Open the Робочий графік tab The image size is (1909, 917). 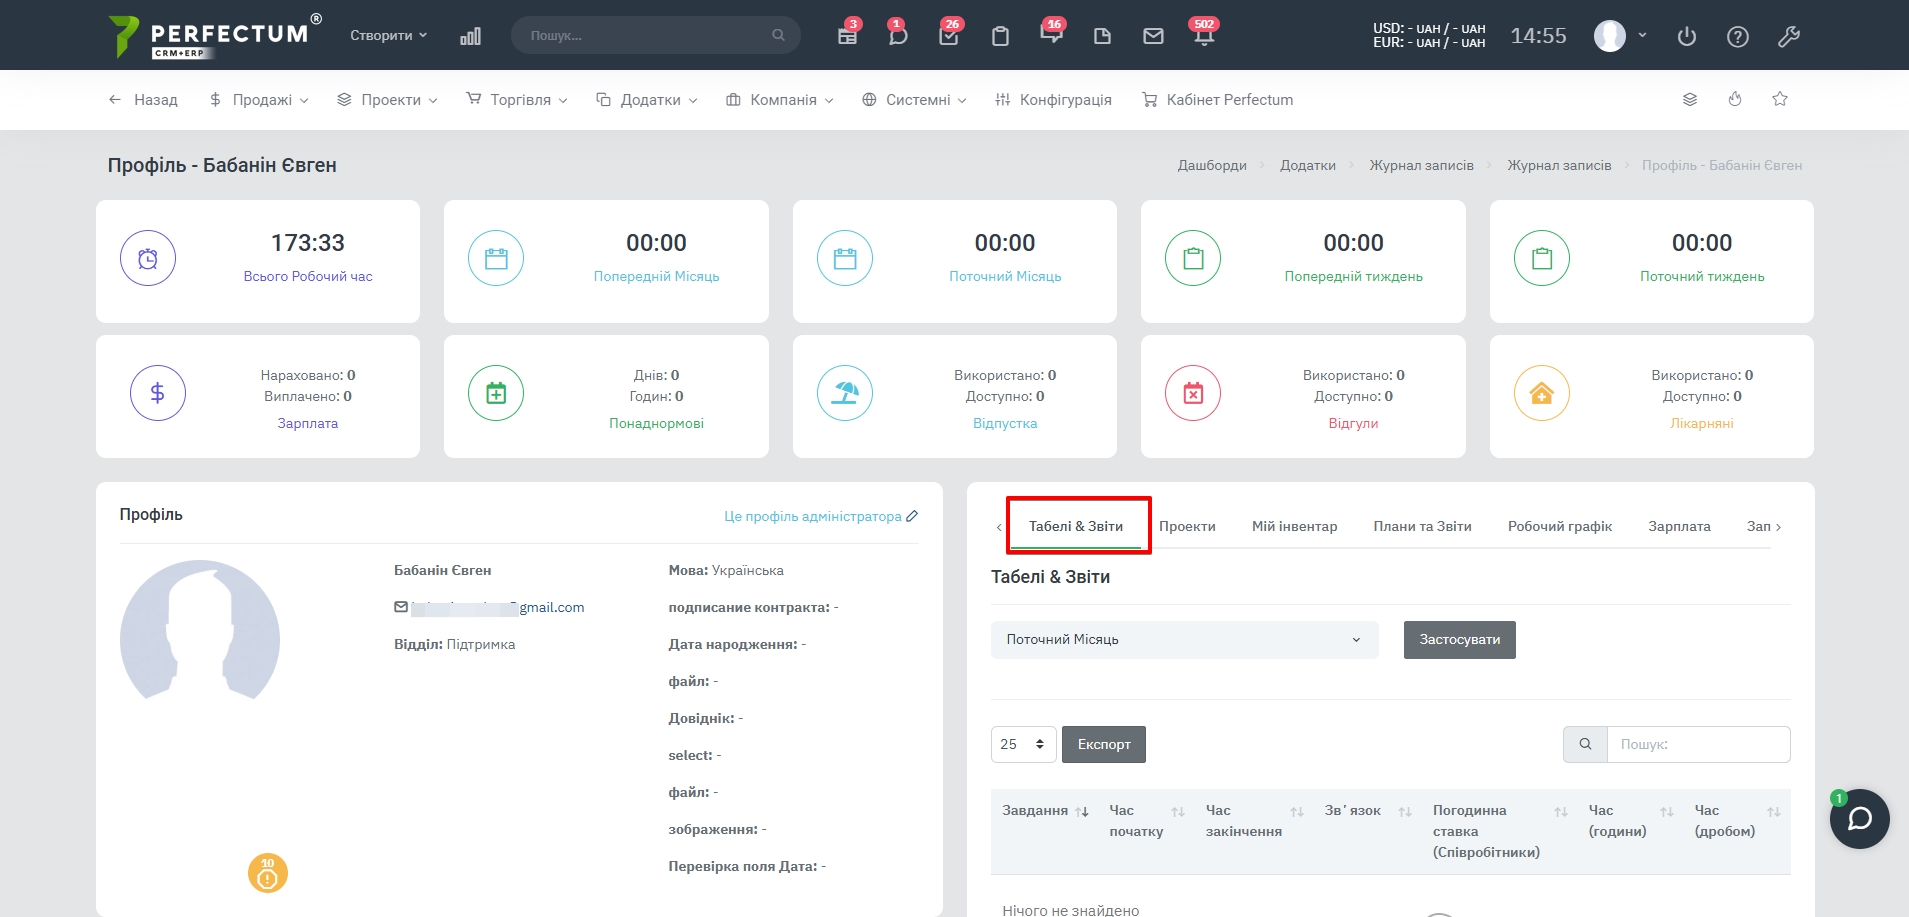(1559, 526)
